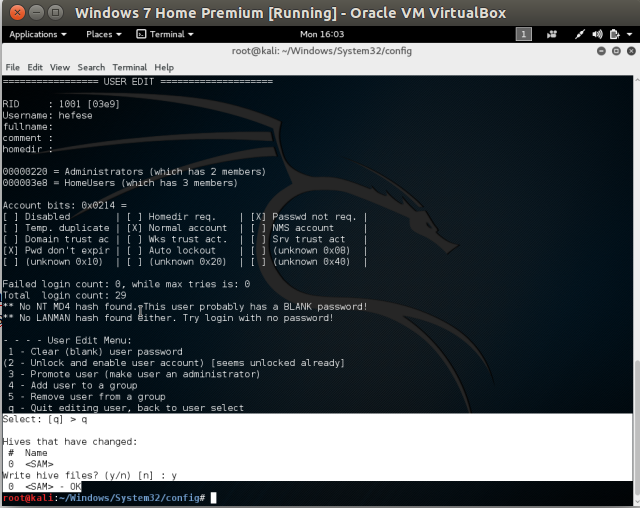The height and width of the screenshot is (508, 640).
Task: Minimize the VirtualBox window
Action: point(36,13)
